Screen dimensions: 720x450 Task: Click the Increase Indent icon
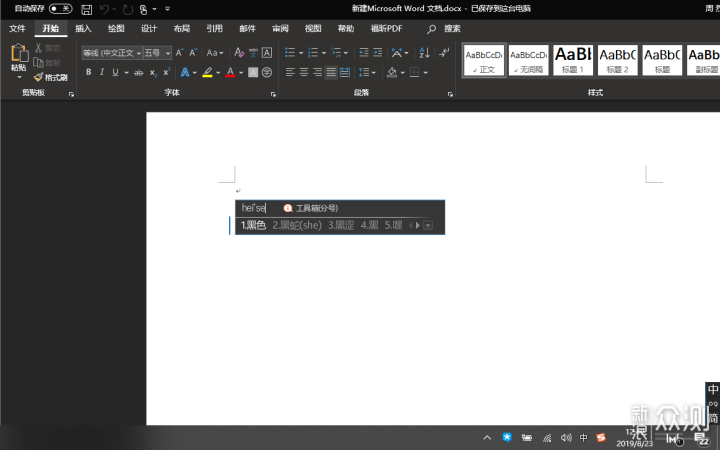point(377,52)
